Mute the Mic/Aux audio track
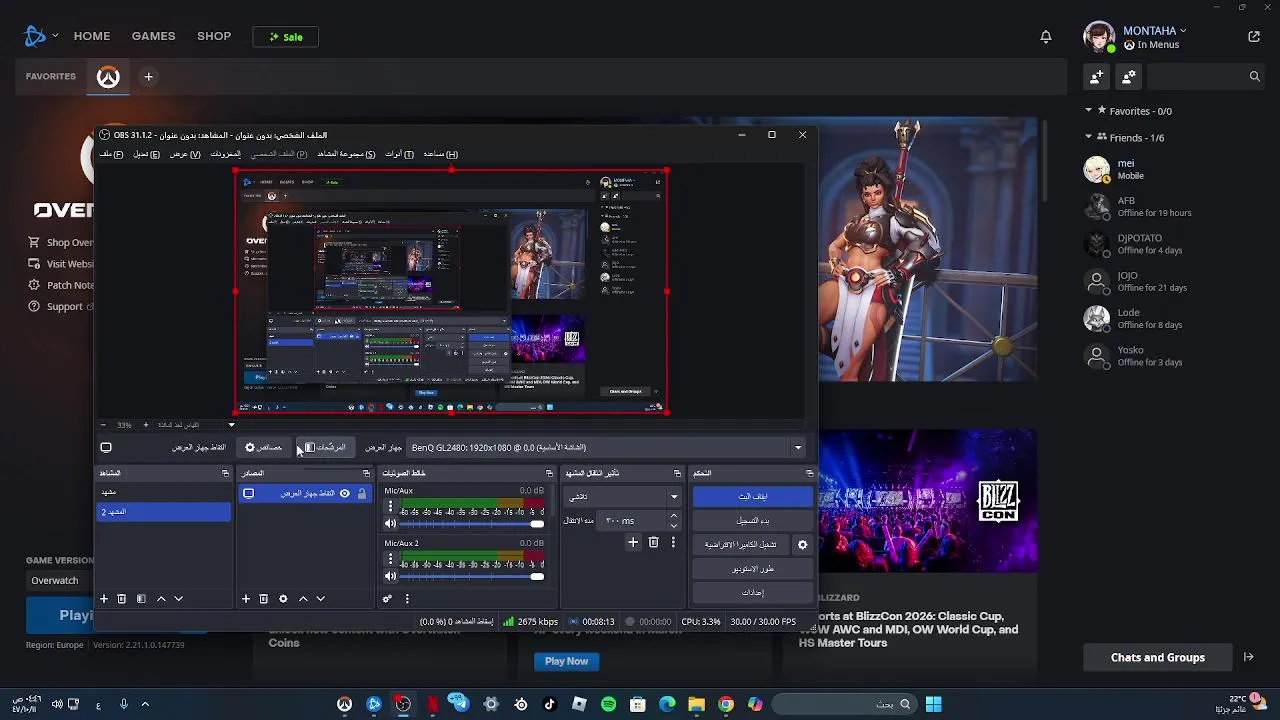 pyautogui.click(x=391, y=523)
